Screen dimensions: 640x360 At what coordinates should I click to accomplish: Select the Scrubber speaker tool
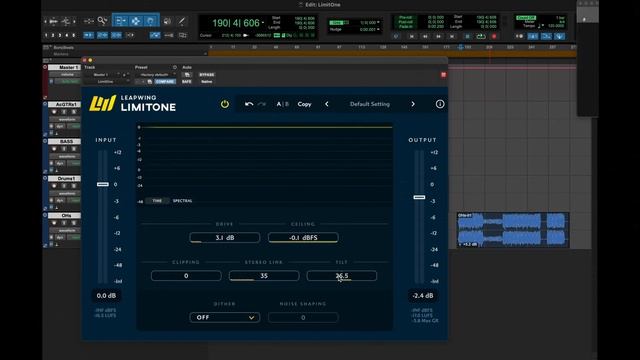point(167,21)
